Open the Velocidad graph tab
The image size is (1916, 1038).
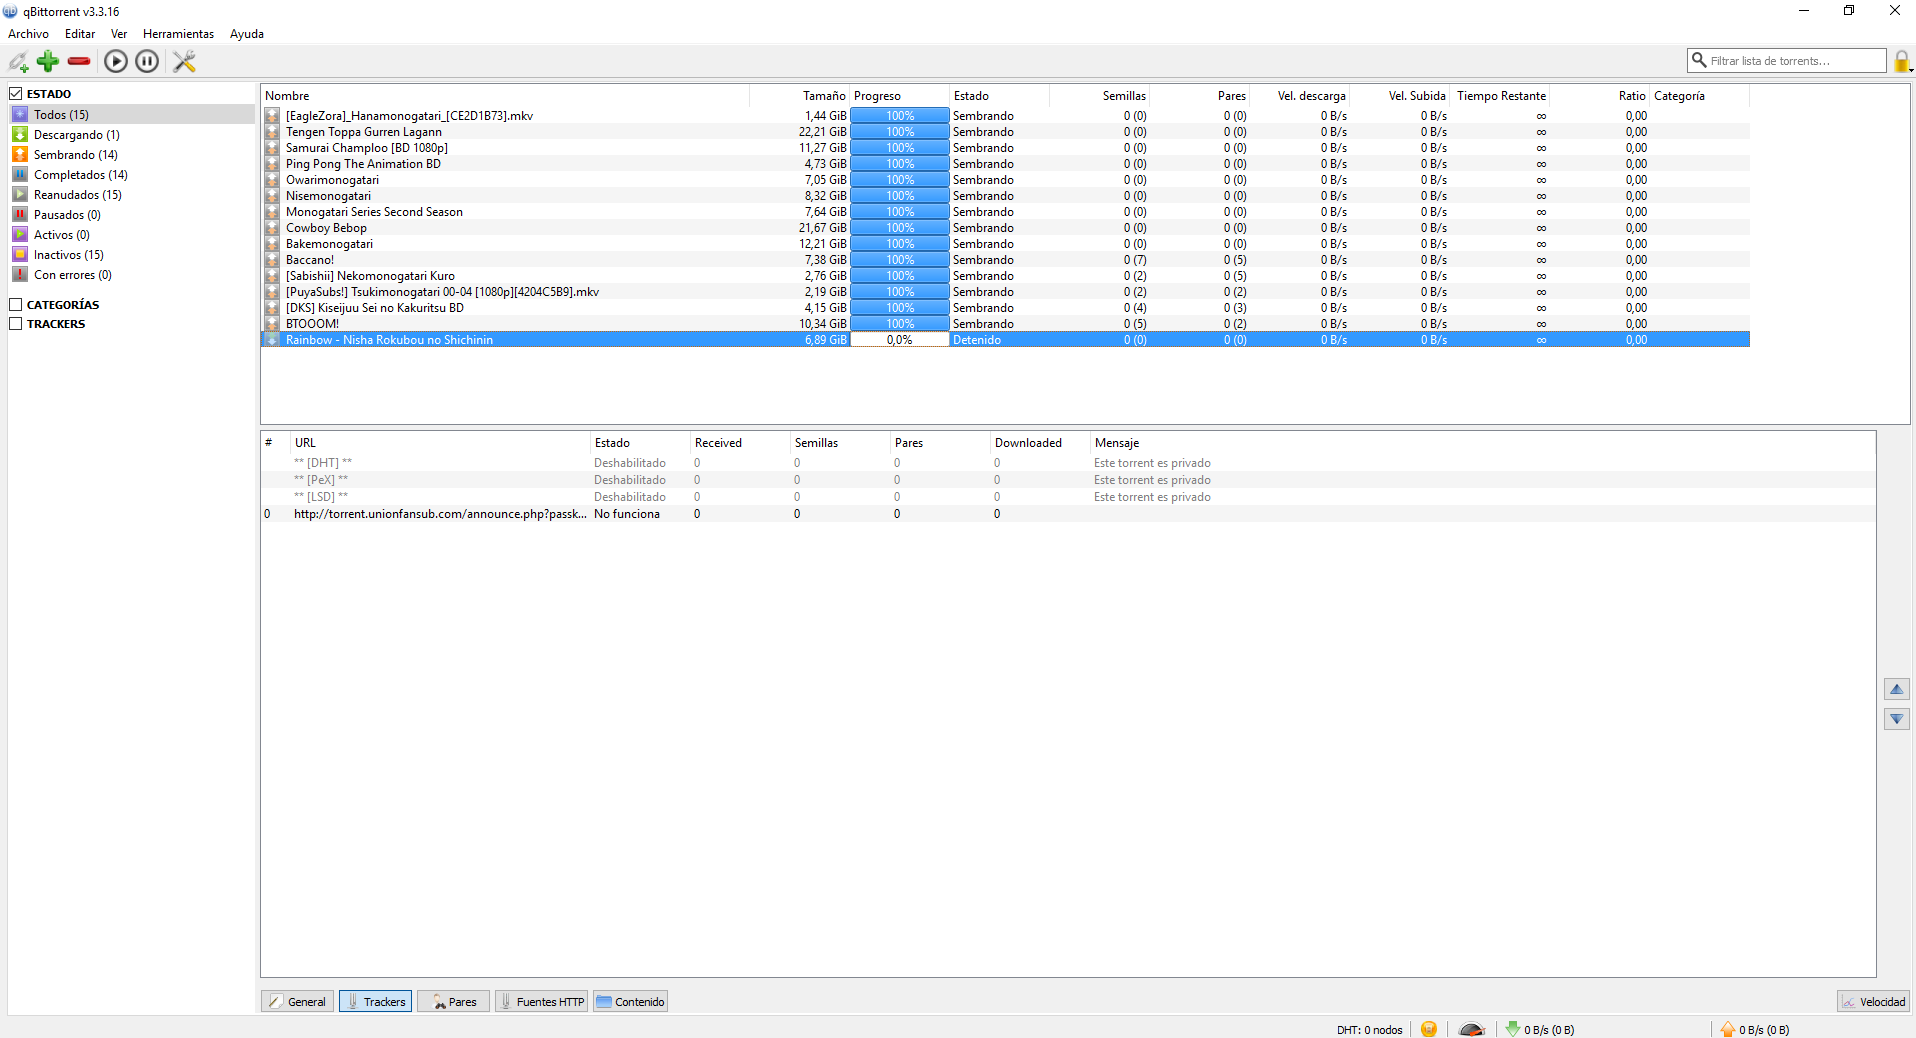click(1874, 1002)
